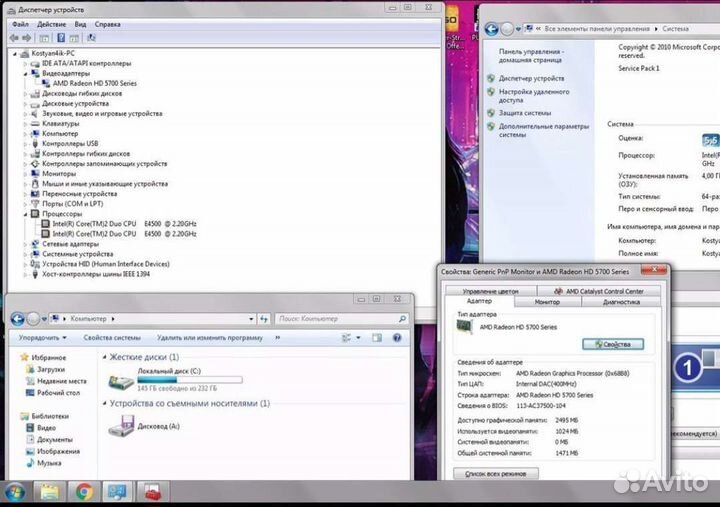Open Загрузки in navigation pane
The height and width of the screenshot is (507, 720).
pyautogui.click(x=51, y=369)
